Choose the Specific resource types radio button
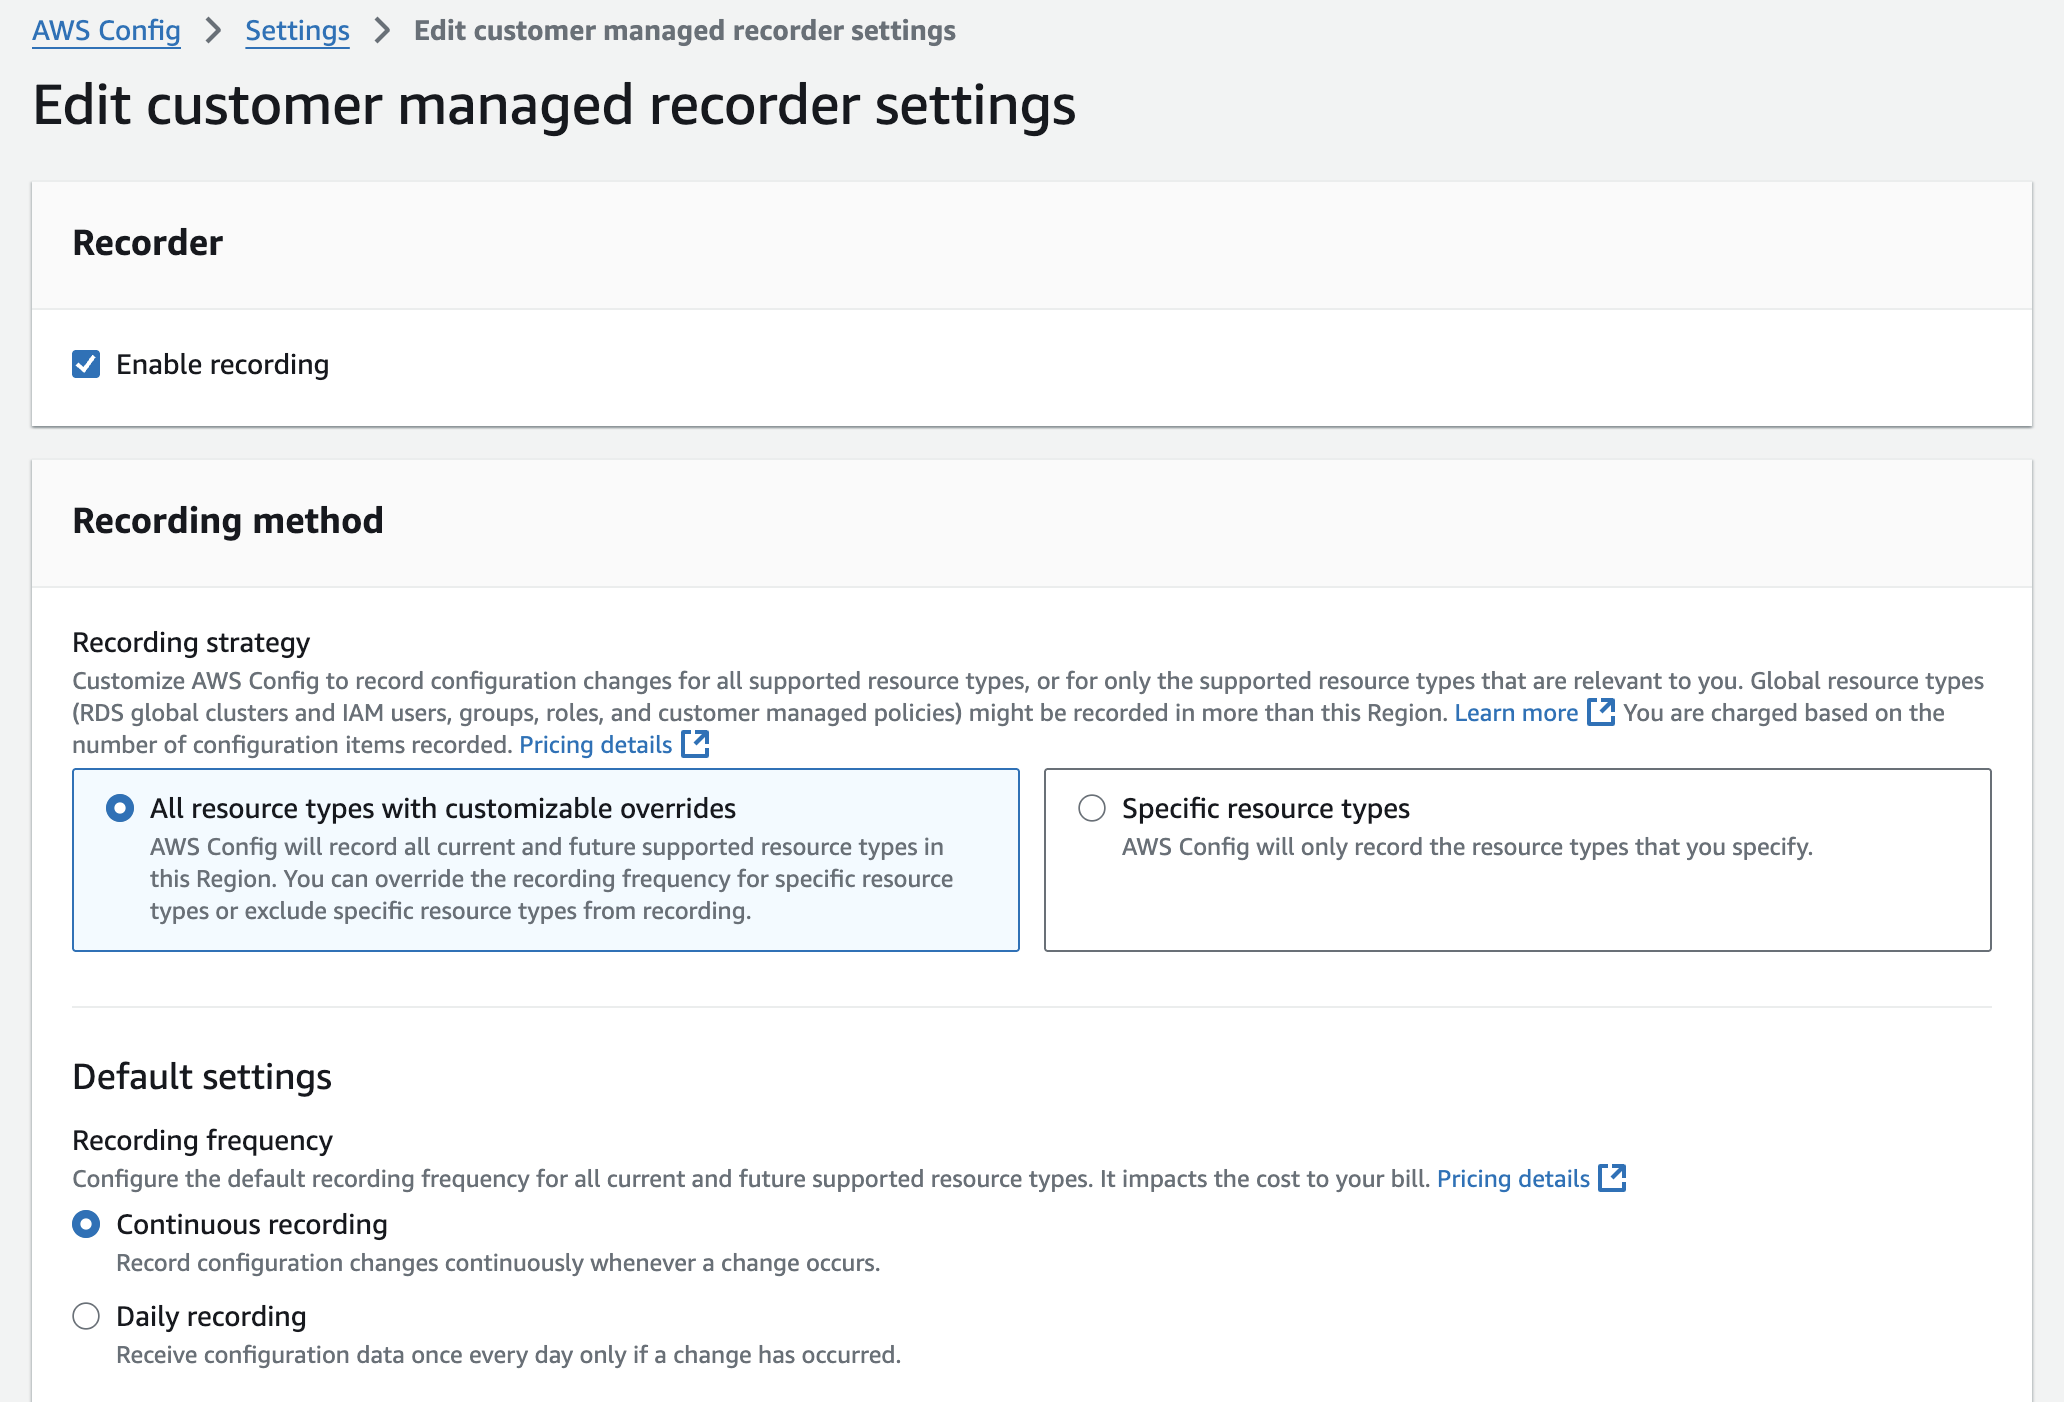Image resolution: width=2064 pixels, height=1402 pixels. click(1092, 808)
